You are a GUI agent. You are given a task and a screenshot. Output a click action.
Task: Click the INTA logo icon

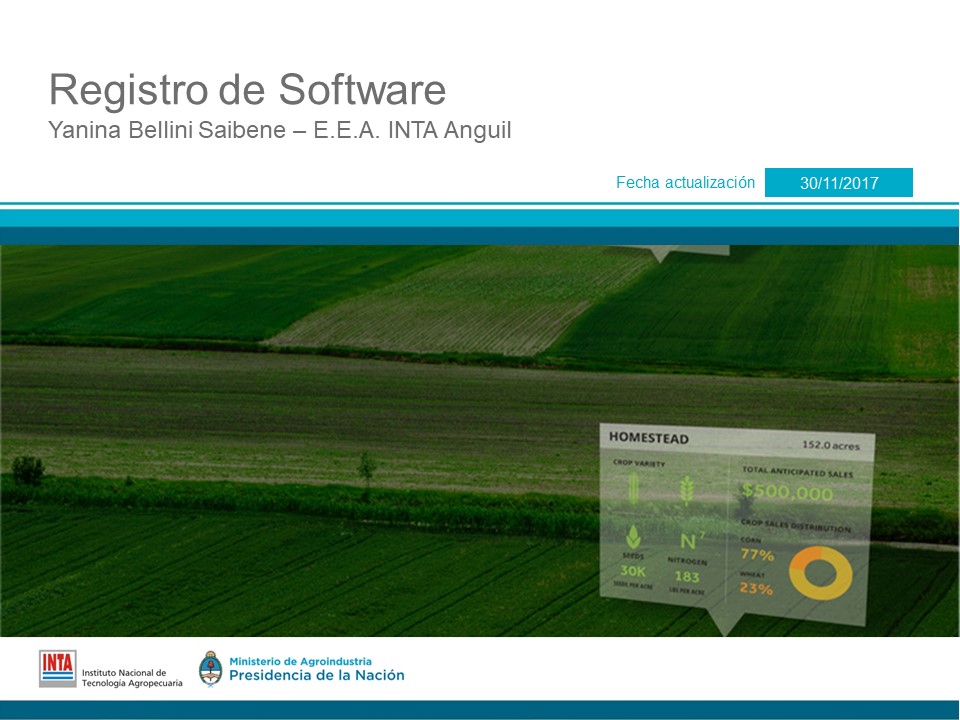57,667
